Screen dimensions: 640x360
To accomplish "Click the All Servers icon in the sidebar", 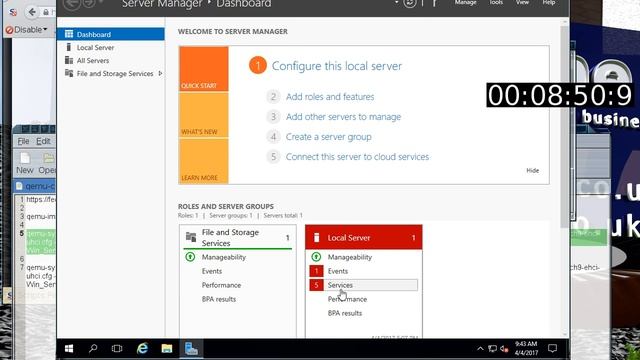I will [x=69, y=60].
